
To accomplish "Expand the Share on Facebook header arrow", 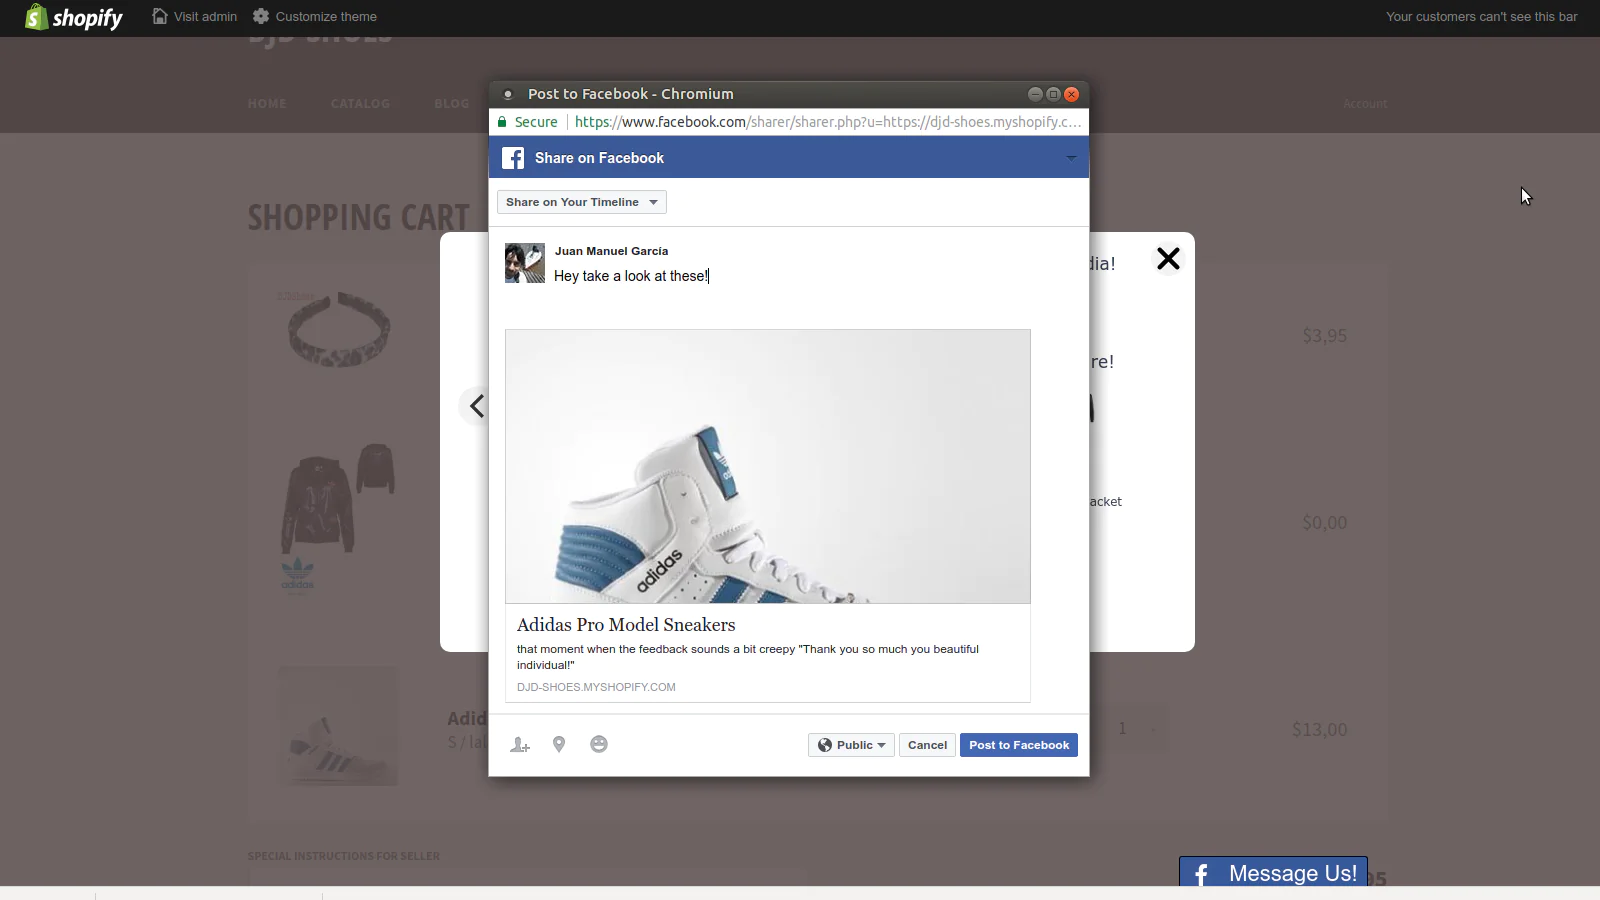I will coord(1071,158).
